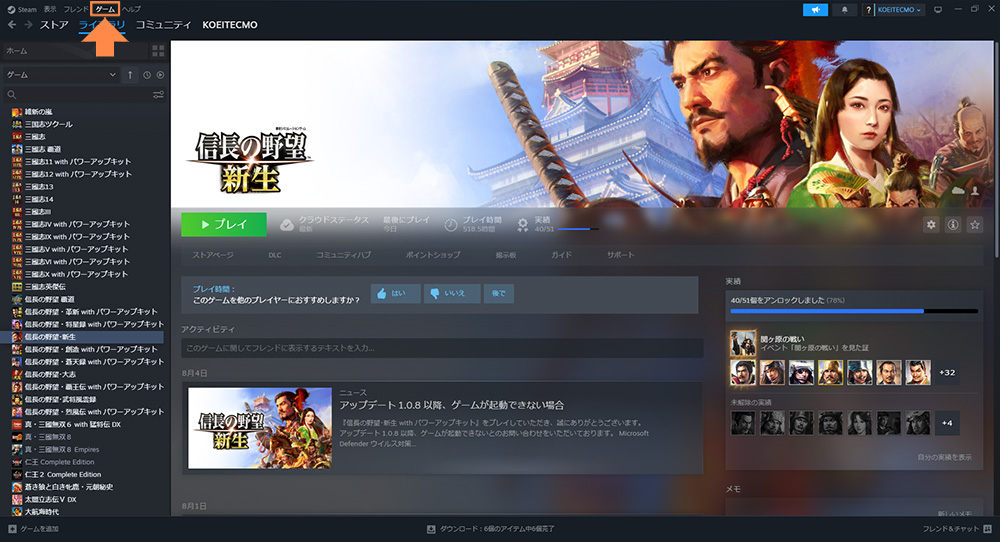Open library grid view icon
The width and height of the screenshot is (1000, 542).
pyautogui.click(x=158, y=50)
